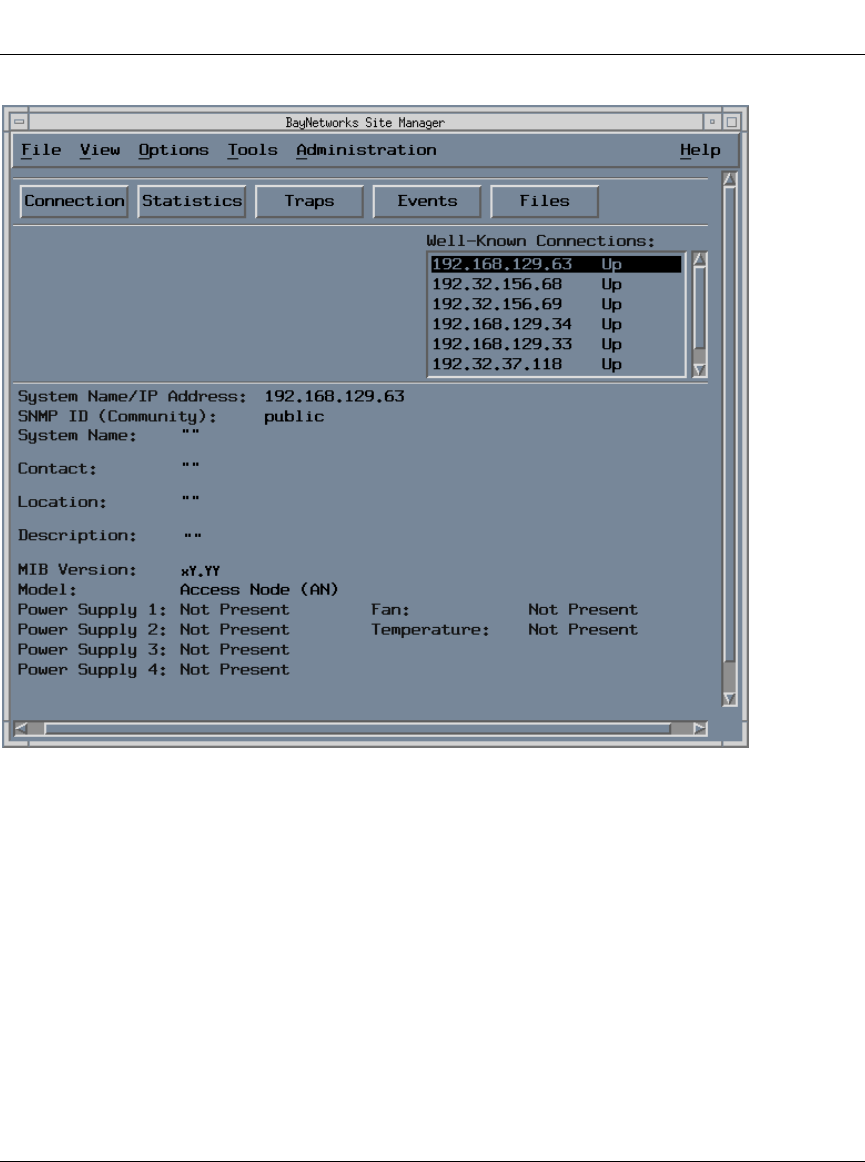The height and width of the screenshot is (1162, 865).
Task: Click Power Supply 1 Not Present status
Action: (235, 610)
